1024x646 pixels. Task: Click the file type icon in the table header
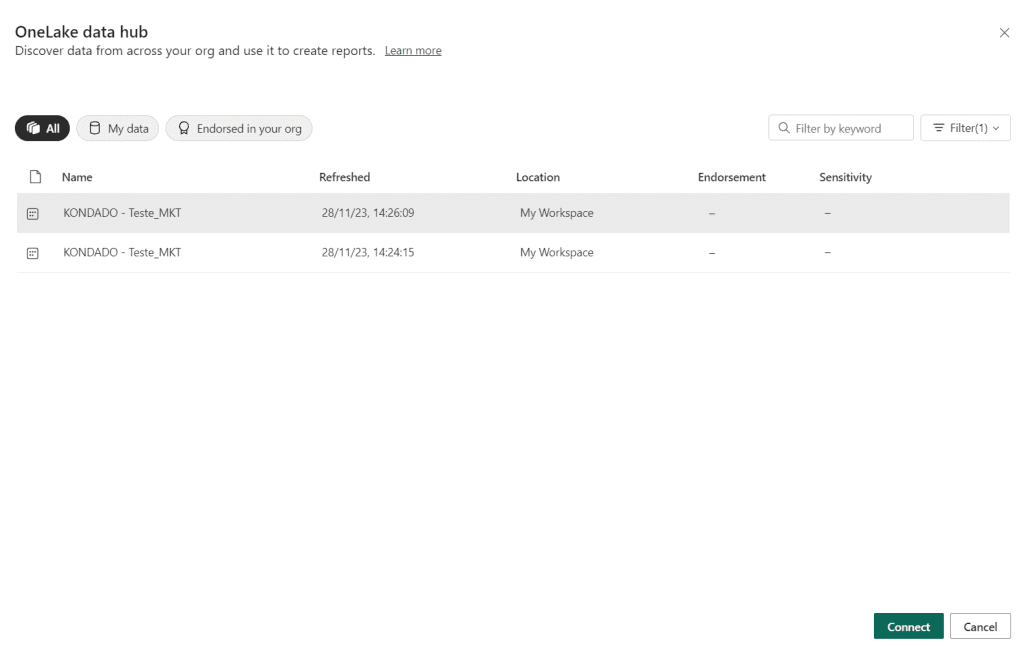[x=35, y=177]
